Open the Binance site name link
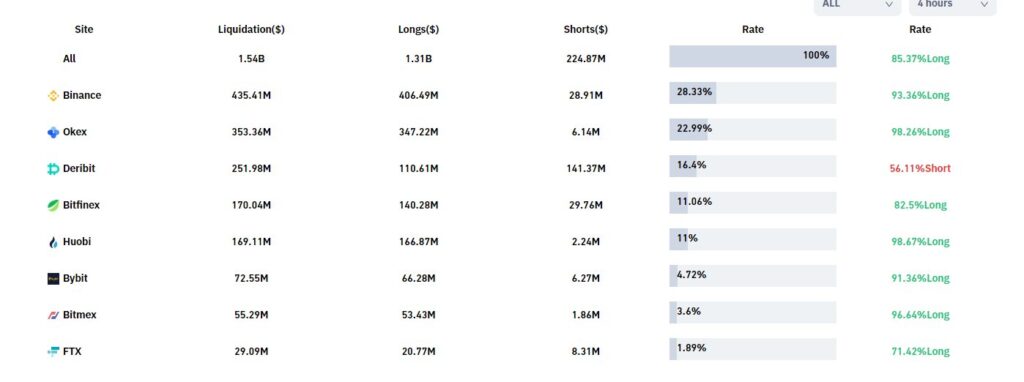Screen dimensions: 1024x382 82,95
